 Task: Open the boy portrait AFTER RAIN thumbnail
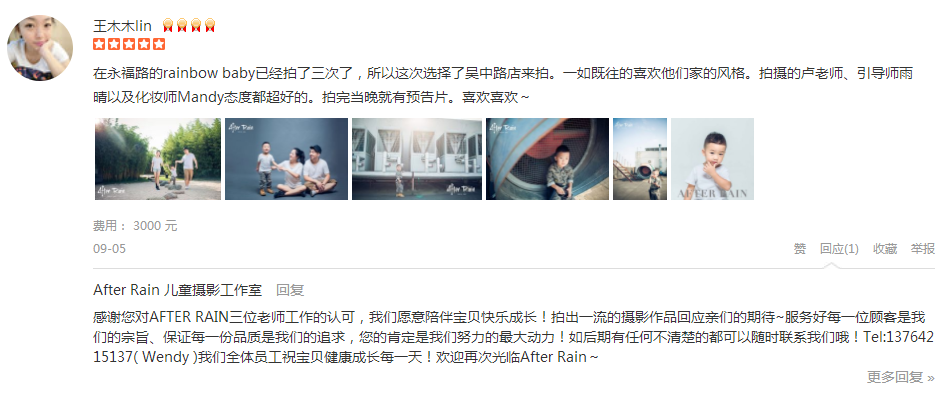click(x=712, y=159)
